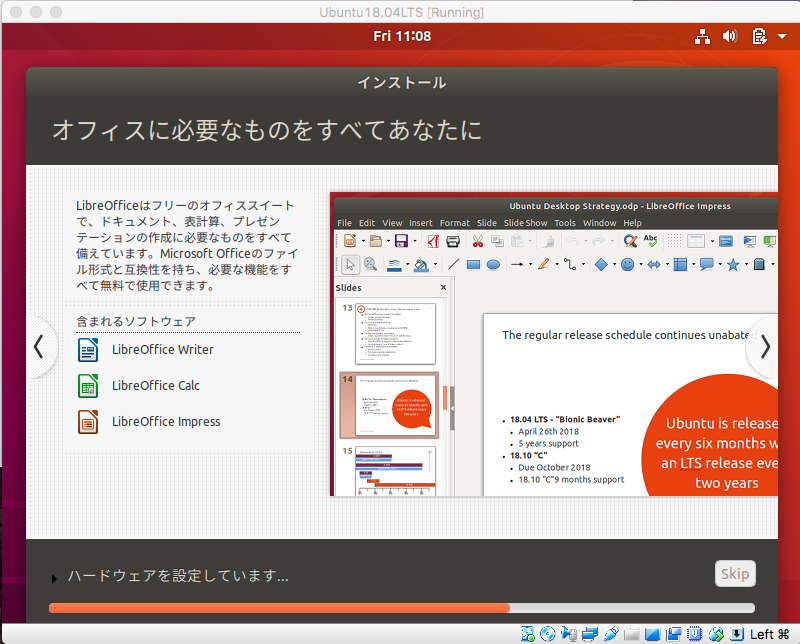Click the 'LibreOffice Writer' label
This screenshot has height=644, width=800.
[x=163, y=350]
